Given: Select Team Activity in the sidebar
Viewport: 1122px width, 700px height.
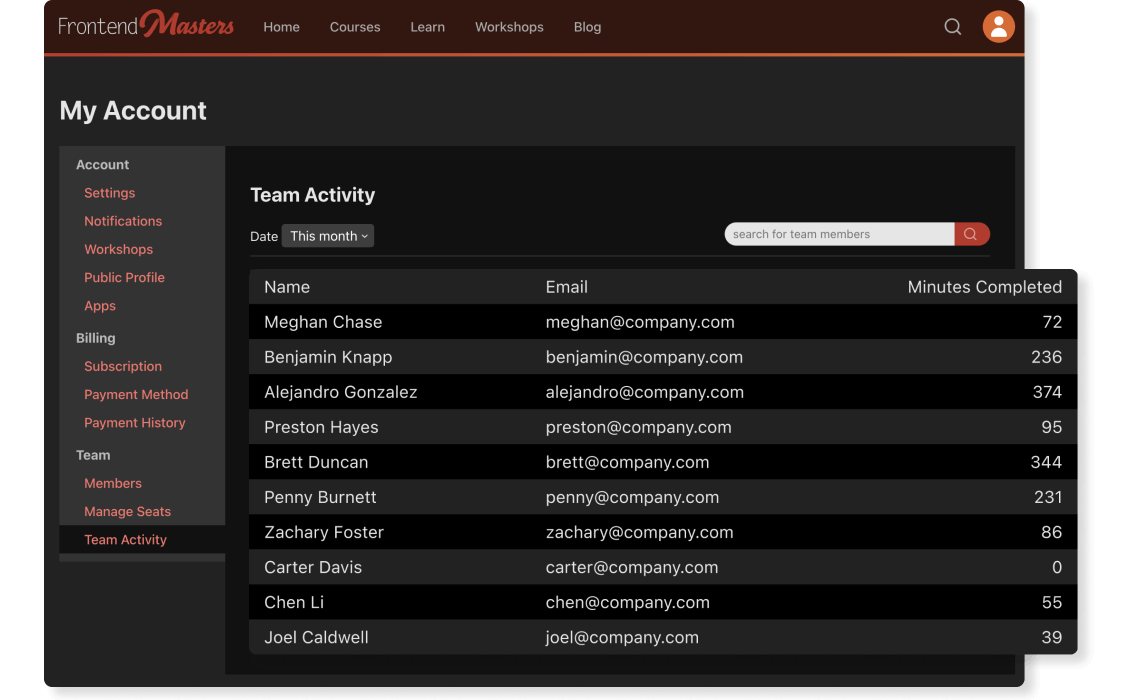Looking at the screenshot, I should 125,539.
